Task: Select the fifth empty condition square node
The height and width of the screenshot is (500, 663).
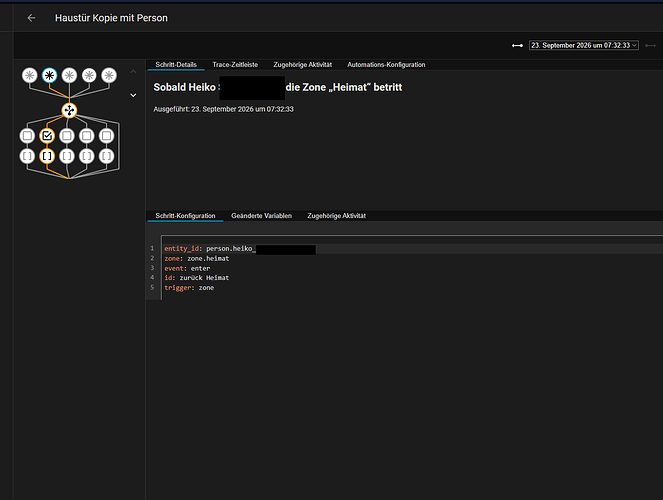Action: (x=107, y=136)
